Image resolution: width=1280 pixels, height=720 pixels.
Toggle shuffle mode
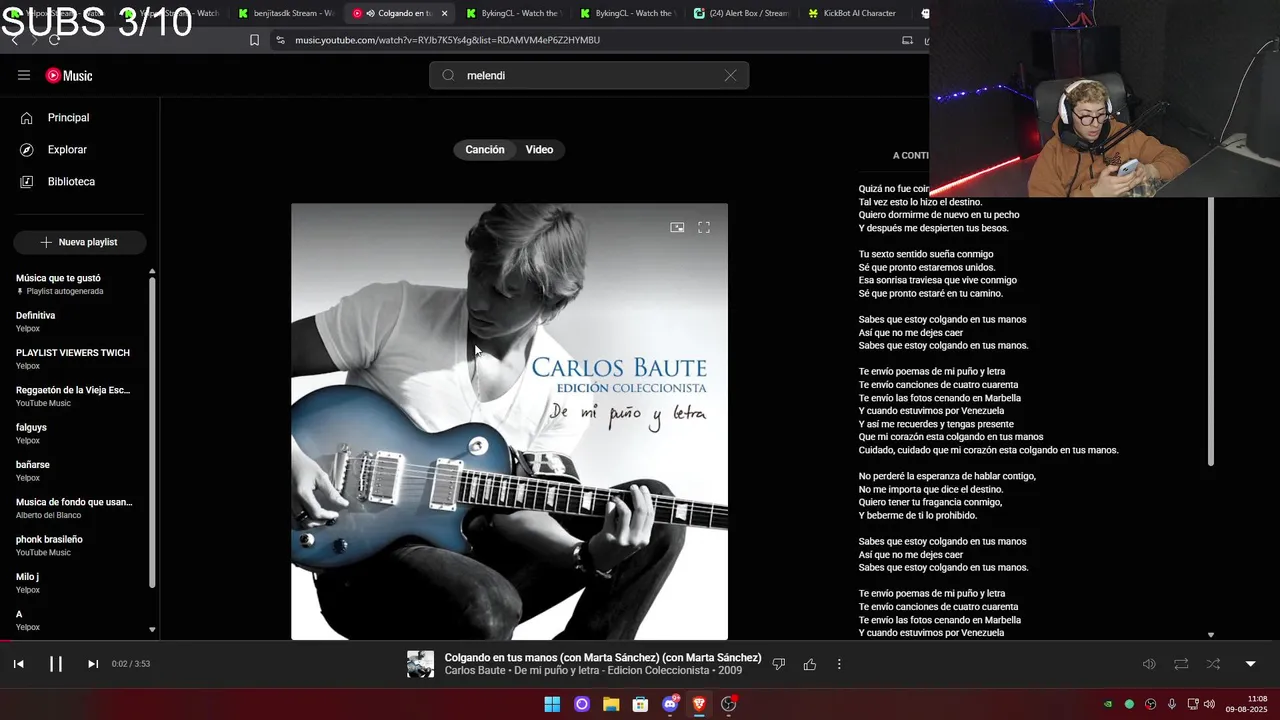[1213, 664]
